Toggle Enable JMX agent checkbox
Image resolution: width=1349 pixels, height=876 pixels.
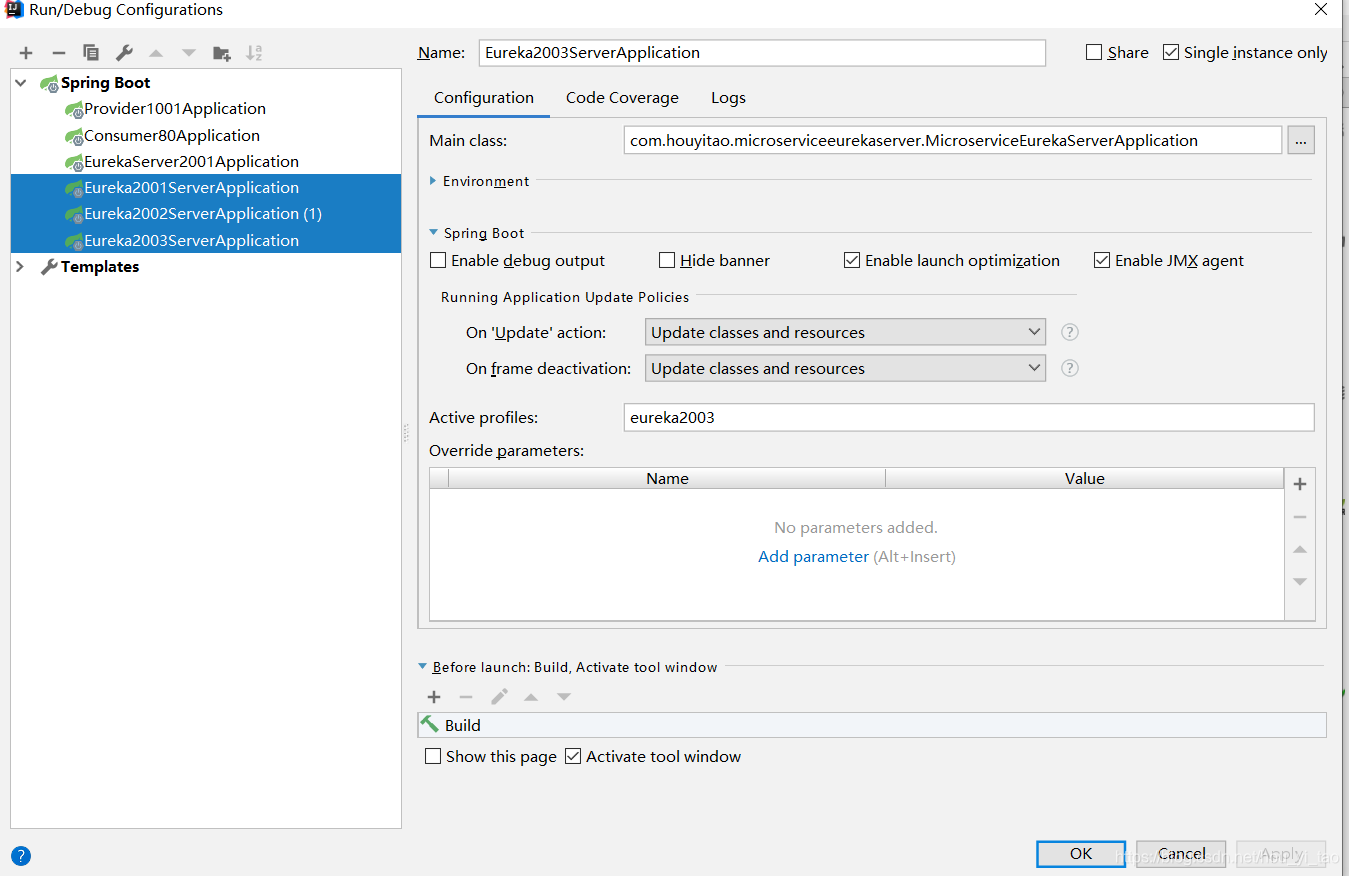pyautogui.click(x=1102, y=261)
